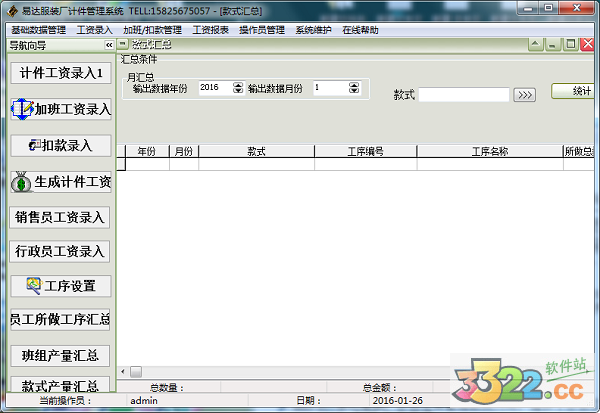Click the 统计 button
This screenshot has height=413, width=600.
tap(573, 91)
